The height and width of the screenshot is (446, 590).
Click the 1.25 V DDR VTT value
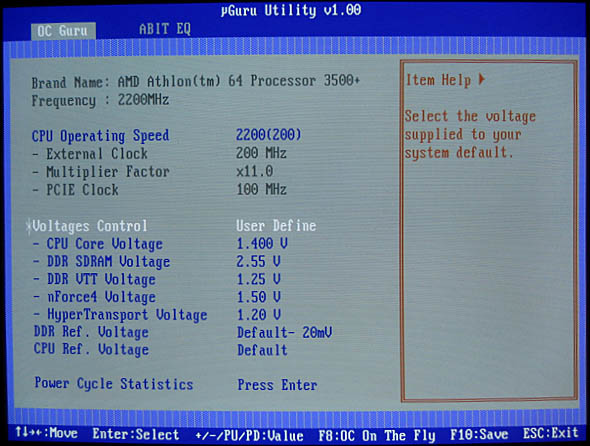(x=258, y=279)
